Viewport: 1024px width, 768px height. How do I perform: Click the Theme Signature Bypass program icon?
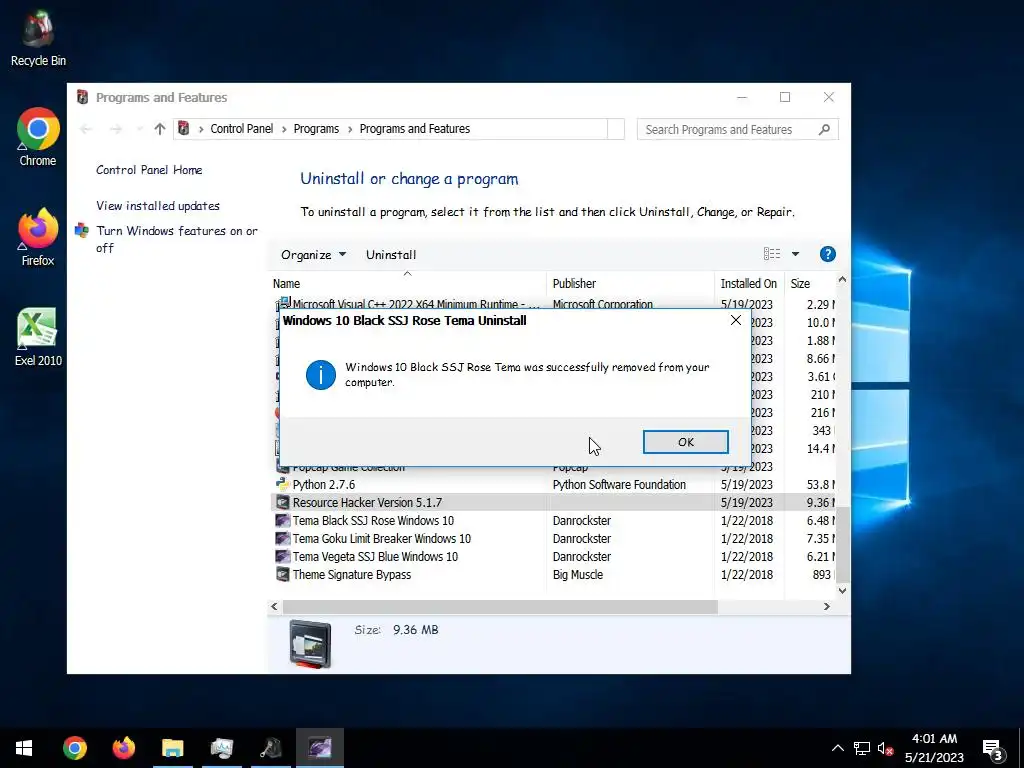pos(282,575)
